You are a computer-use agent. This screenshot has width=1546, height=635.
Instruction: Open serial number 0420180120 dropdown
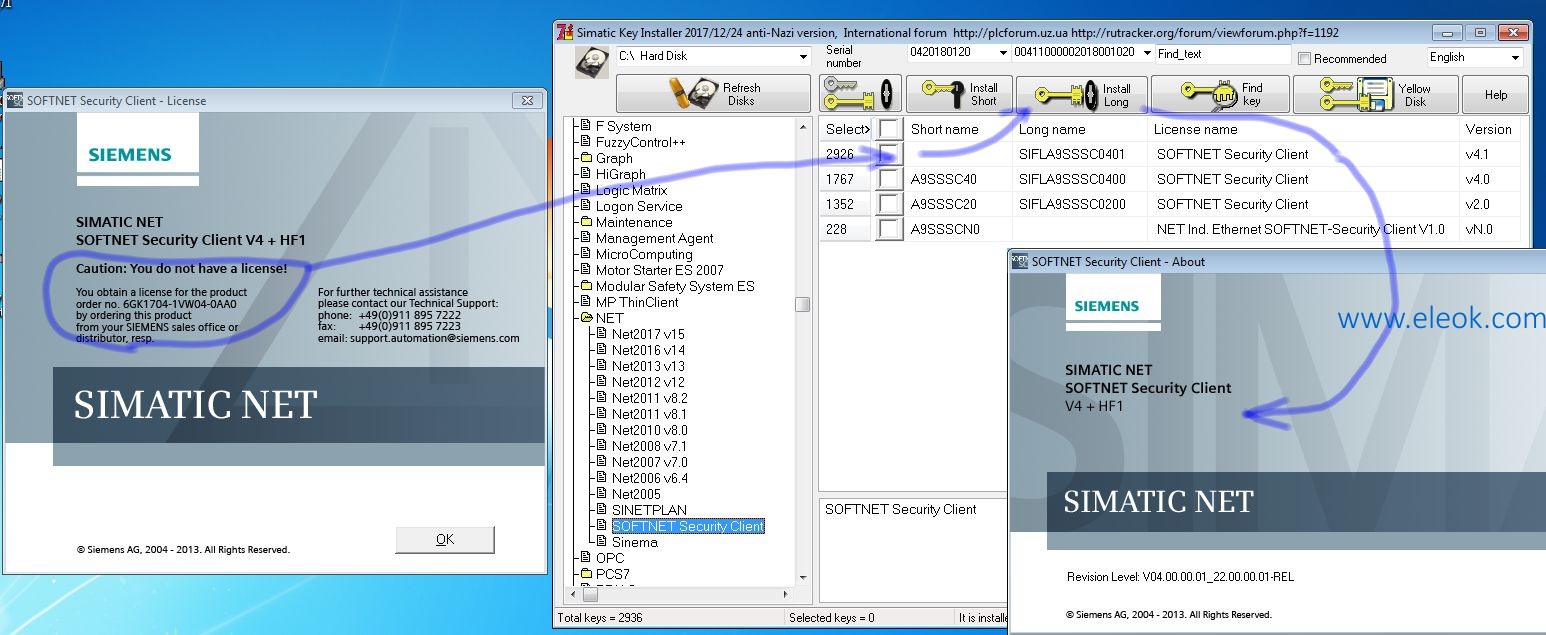pos(1003,53)
